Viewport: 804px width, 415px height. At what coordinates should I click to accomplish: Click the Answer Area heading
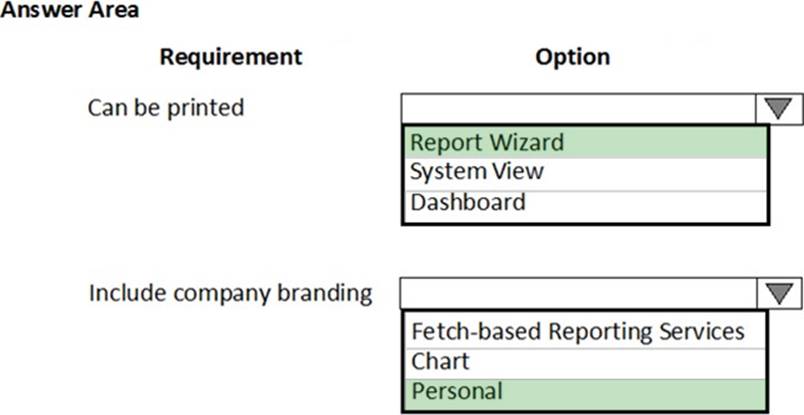pyautogui.click(x=70, y=10)
